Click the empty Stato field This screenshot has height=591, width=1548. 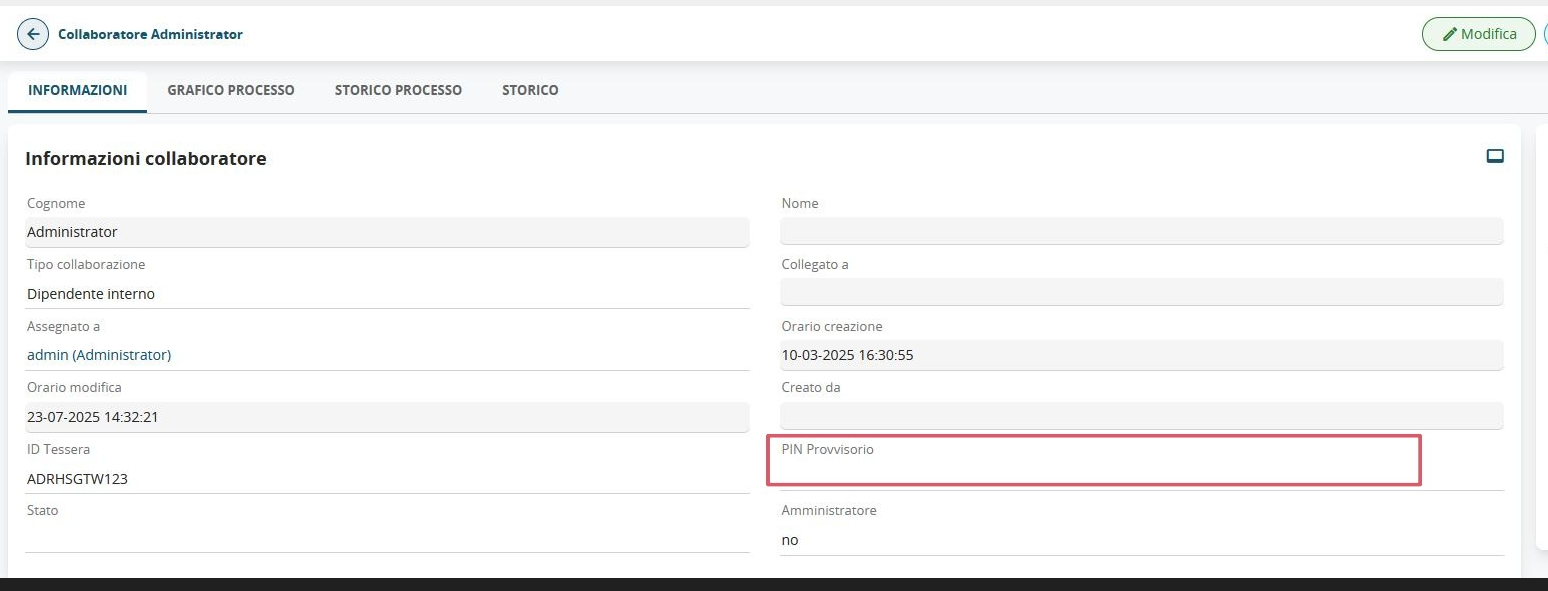tap(387, 538)
